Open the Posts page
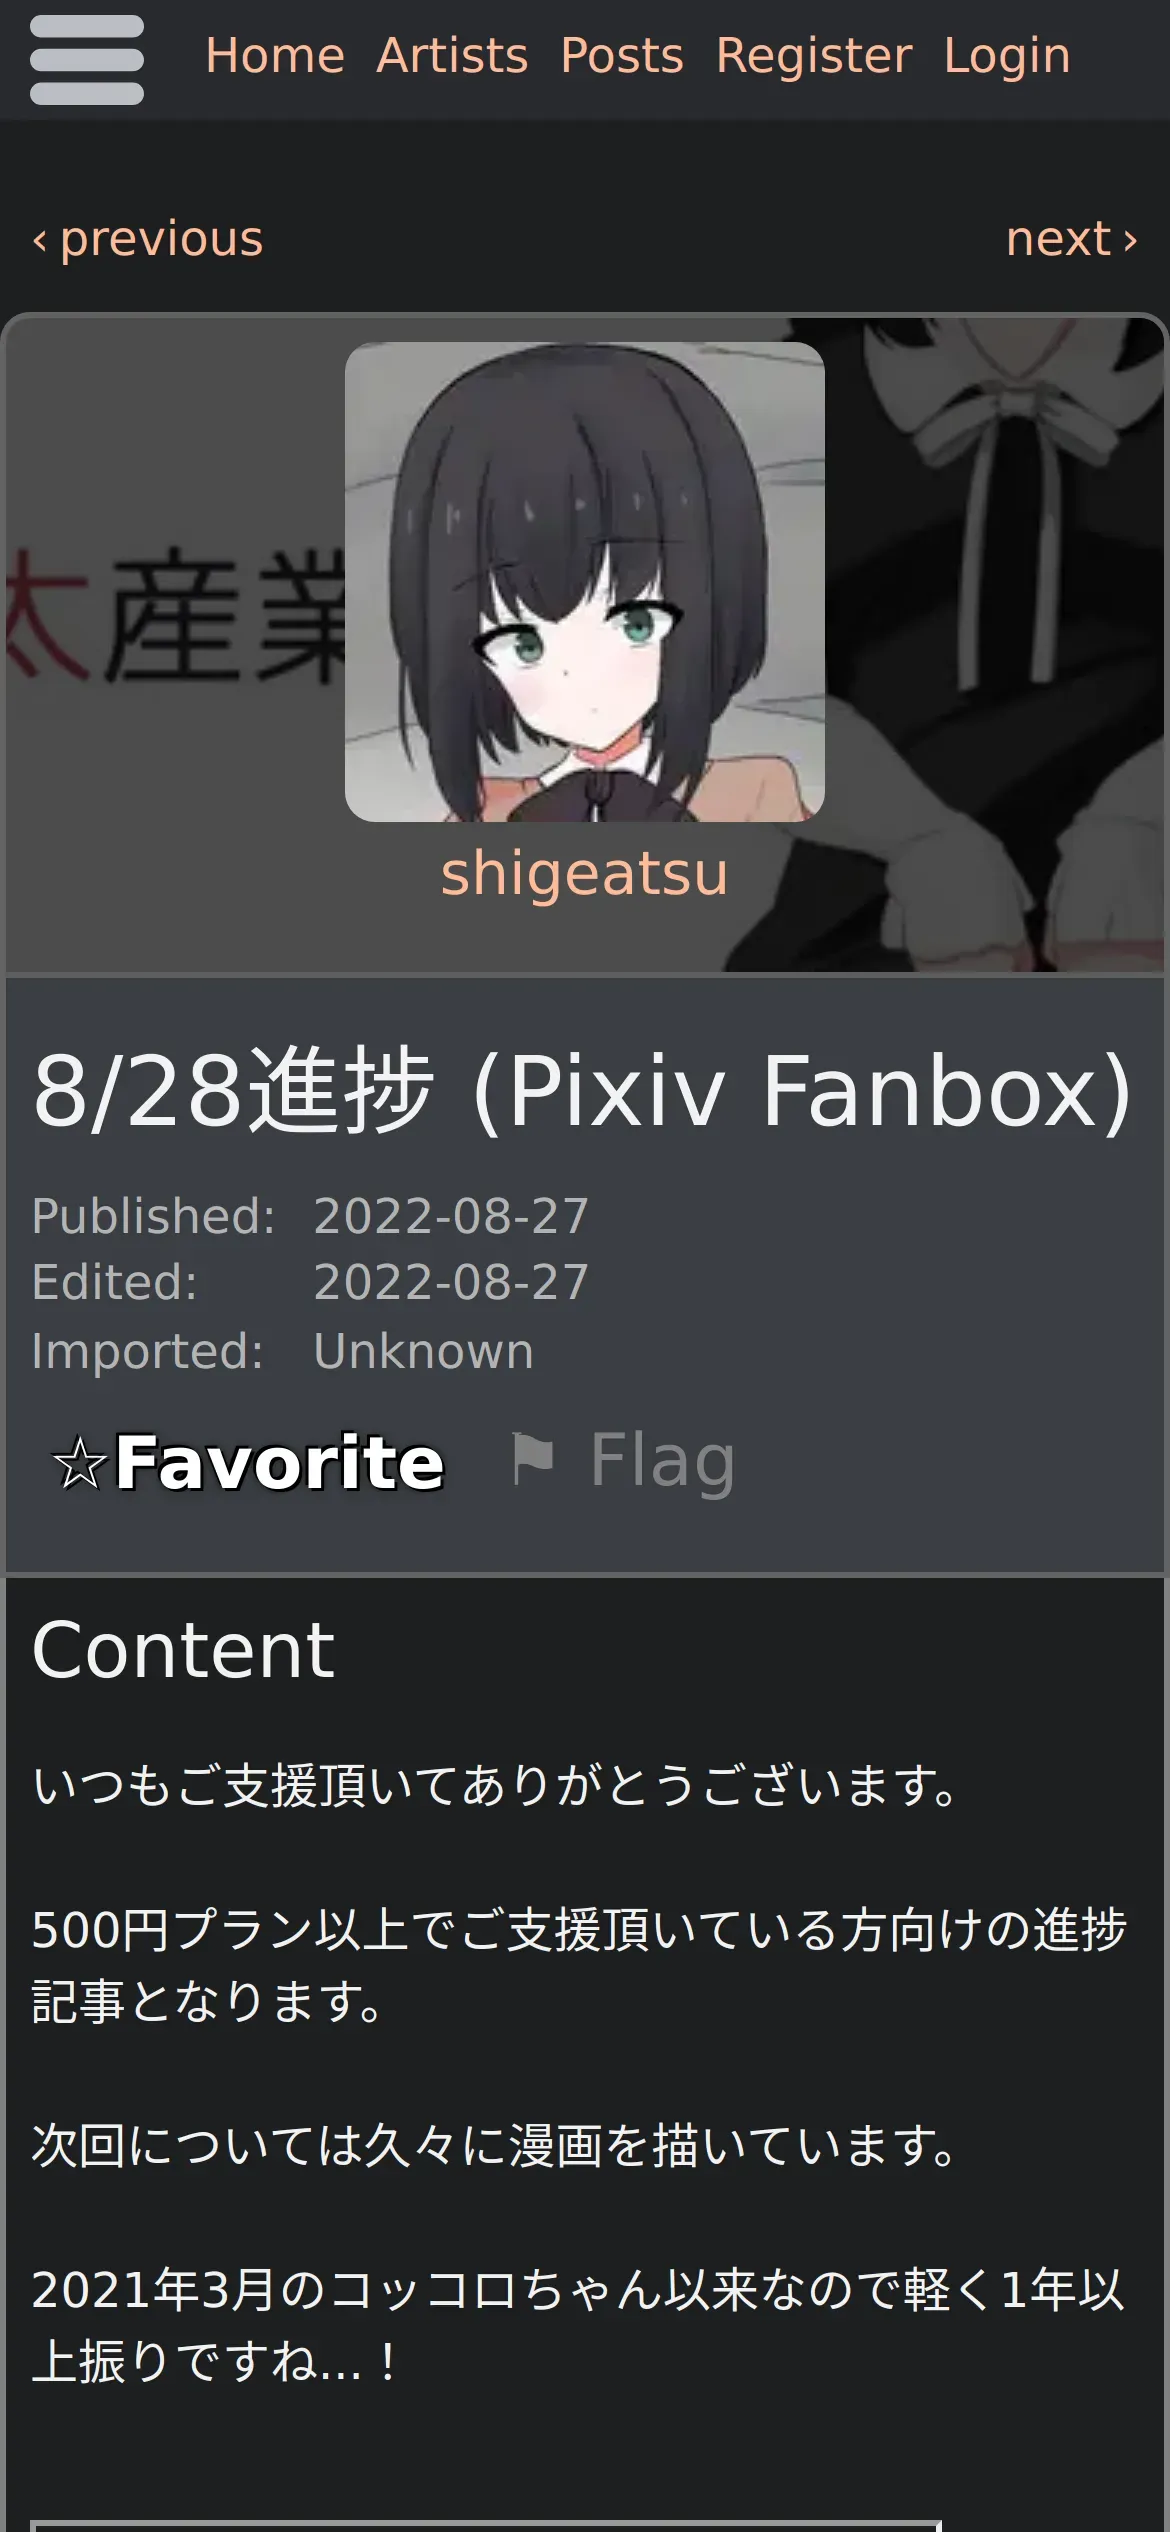This screenshot has width=1170, height=2532. (622, 55)
